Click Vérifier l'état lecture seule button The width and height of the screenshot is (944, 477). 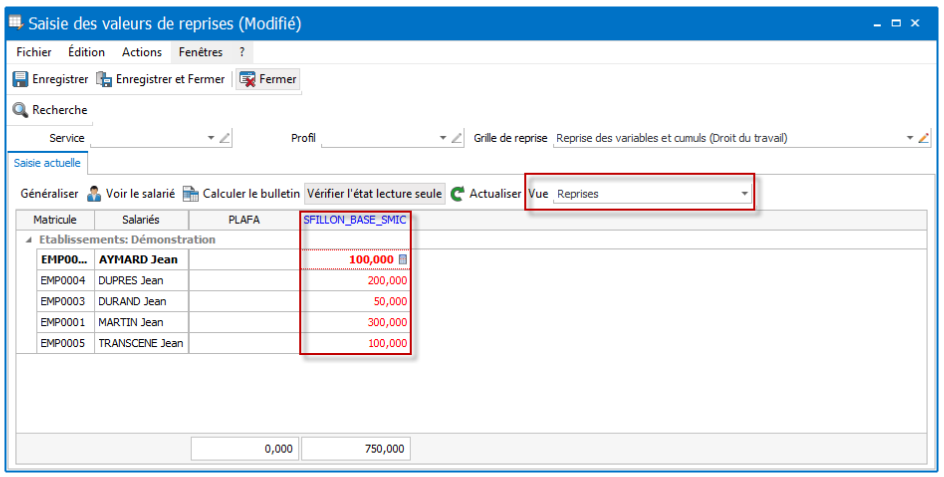374,194
